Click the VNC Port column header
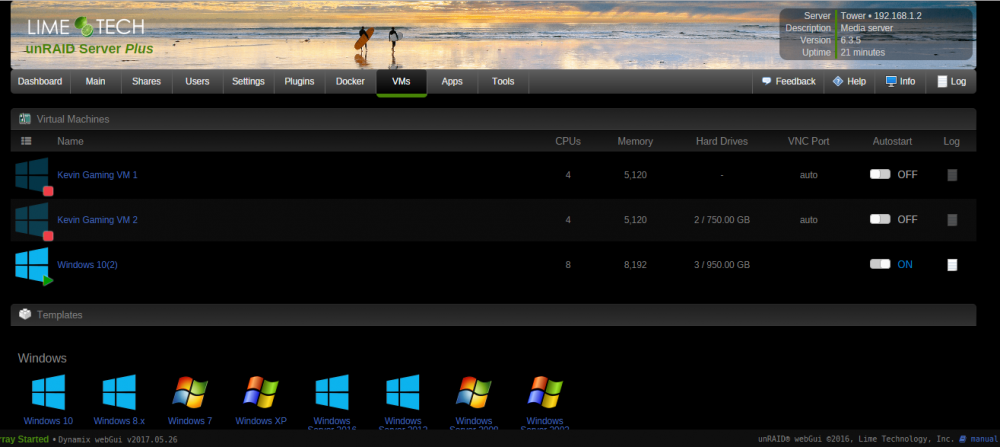 809,142
